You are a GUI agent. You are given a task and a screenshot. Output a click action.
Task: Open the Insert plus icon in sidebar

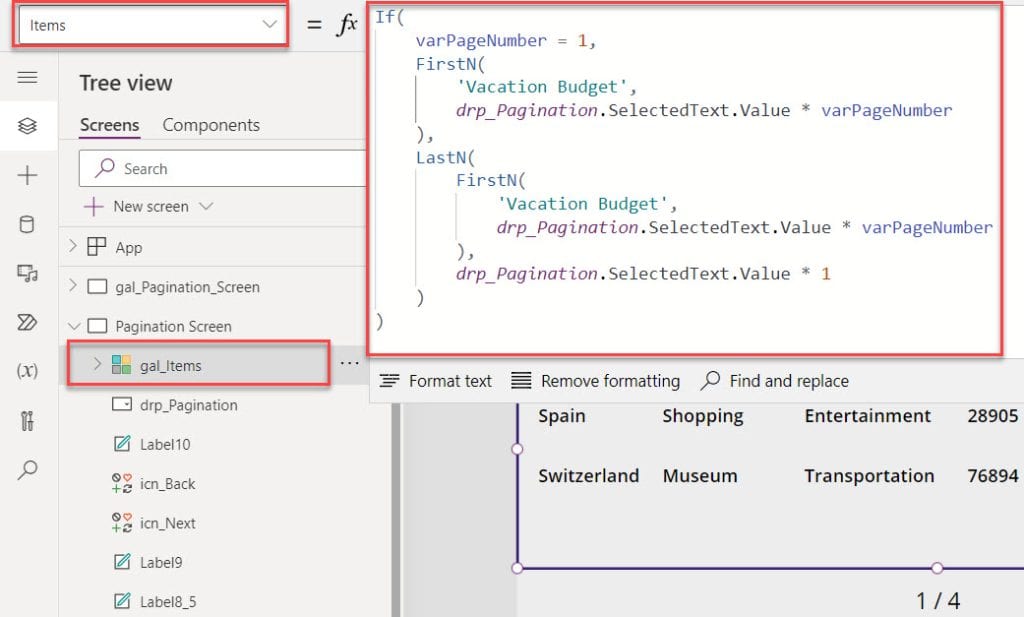[x=27, y=175]
